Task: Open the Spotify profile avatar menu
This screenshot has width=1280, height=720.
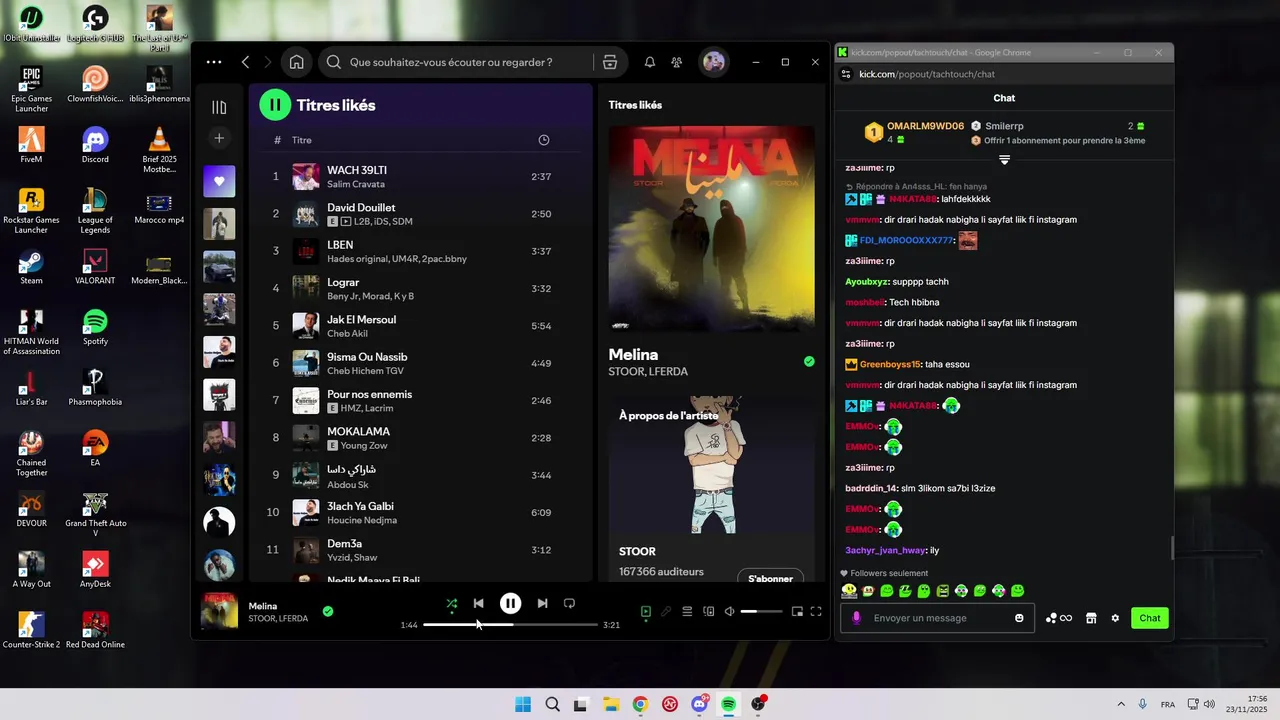Action: click(714, 62)
